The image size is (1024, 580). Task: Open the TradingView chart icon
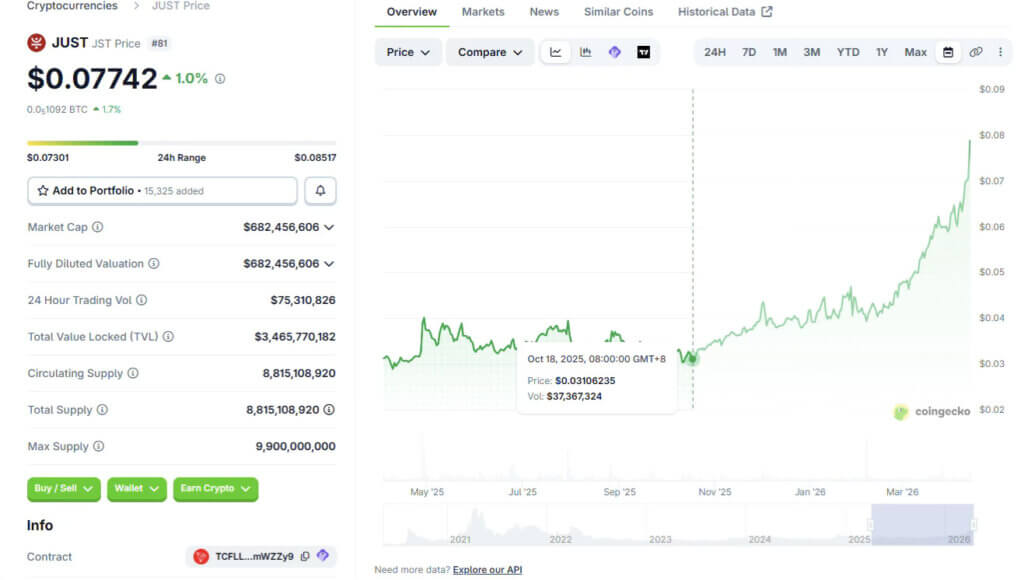(x=644, y=52)
